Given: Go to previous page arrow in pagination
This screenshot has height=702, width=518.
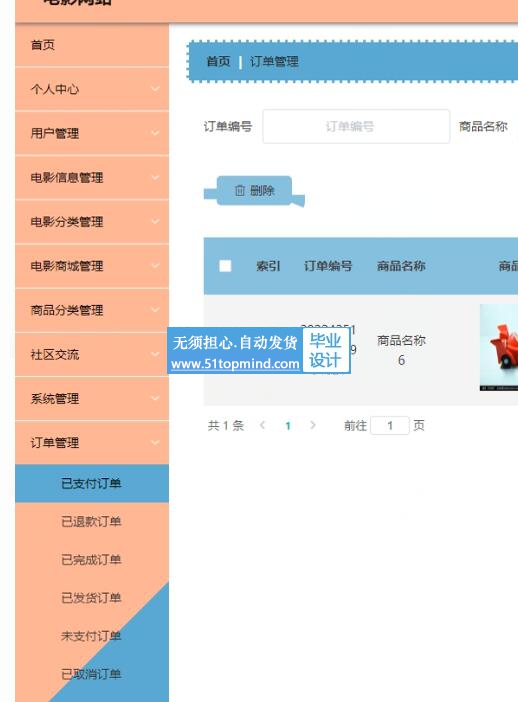Looking at the screenshot, I should click(263, 425).
